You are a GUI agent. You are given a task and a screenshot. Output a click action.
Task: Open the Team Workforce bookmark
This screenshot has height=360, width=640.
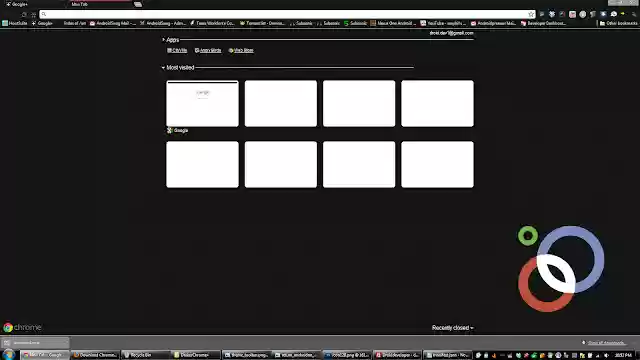click(x=212, y=23)
